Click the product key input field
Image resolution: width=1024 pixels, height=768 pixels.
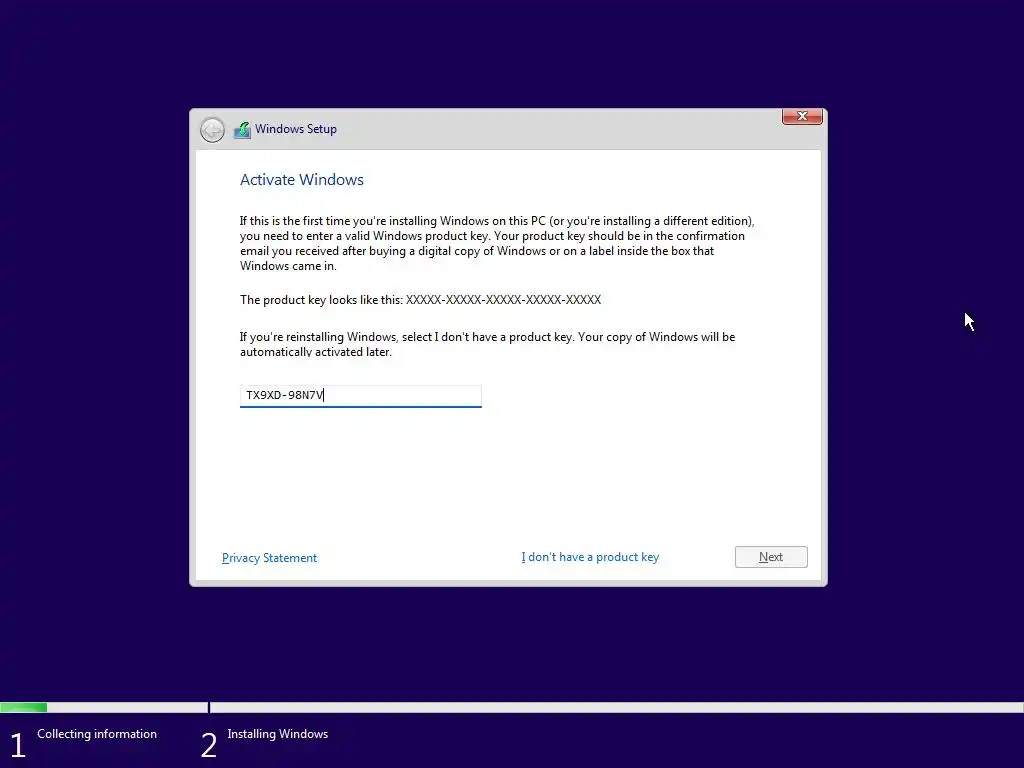coord(360,396)
